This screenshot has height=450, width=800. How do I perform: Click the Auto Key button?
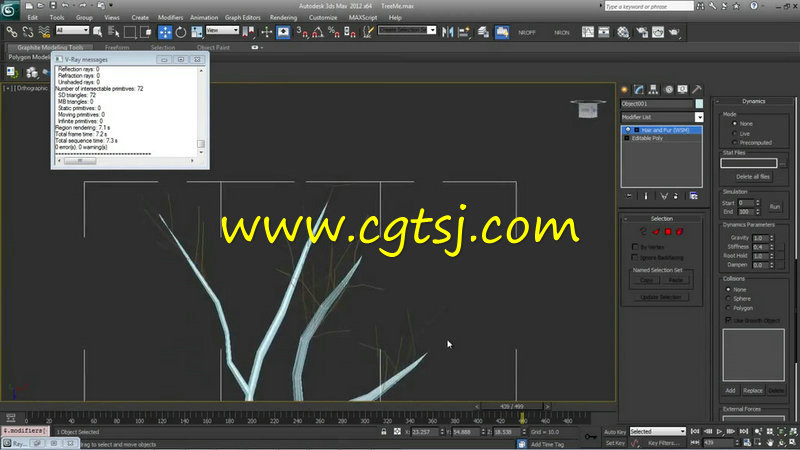pos(615,432)
